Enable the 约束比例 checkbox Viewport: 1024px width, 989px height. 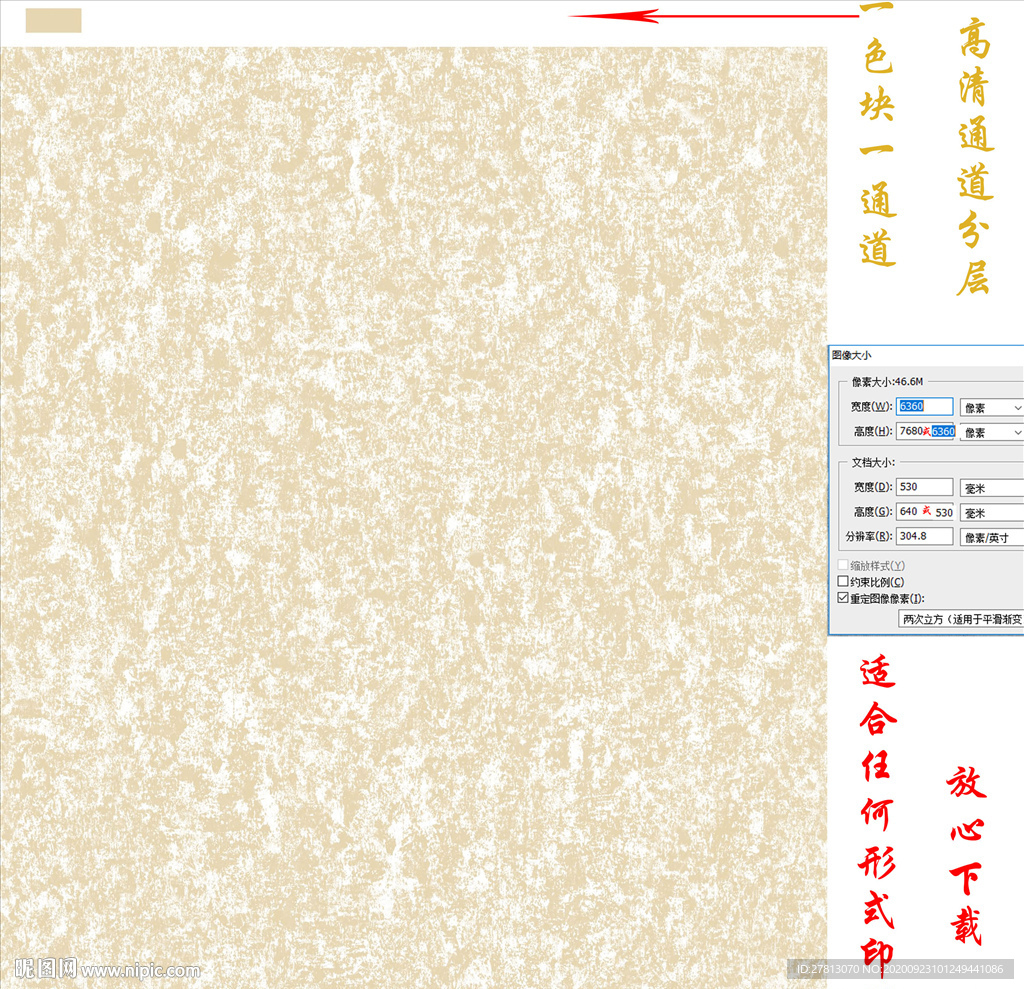pyautogui.click(x=843, y=581)
